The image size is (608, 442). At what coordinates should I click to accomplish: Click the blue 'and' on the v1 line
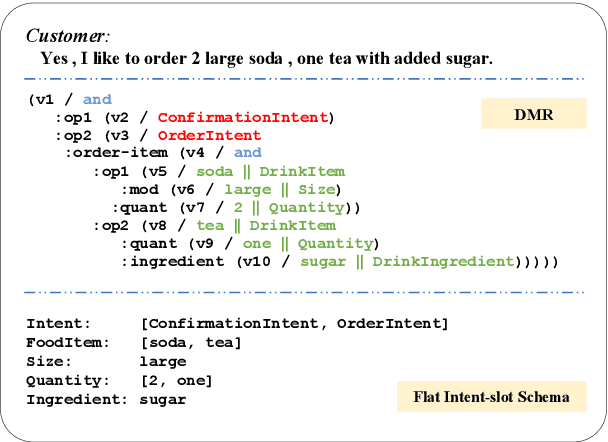point(97,99)
